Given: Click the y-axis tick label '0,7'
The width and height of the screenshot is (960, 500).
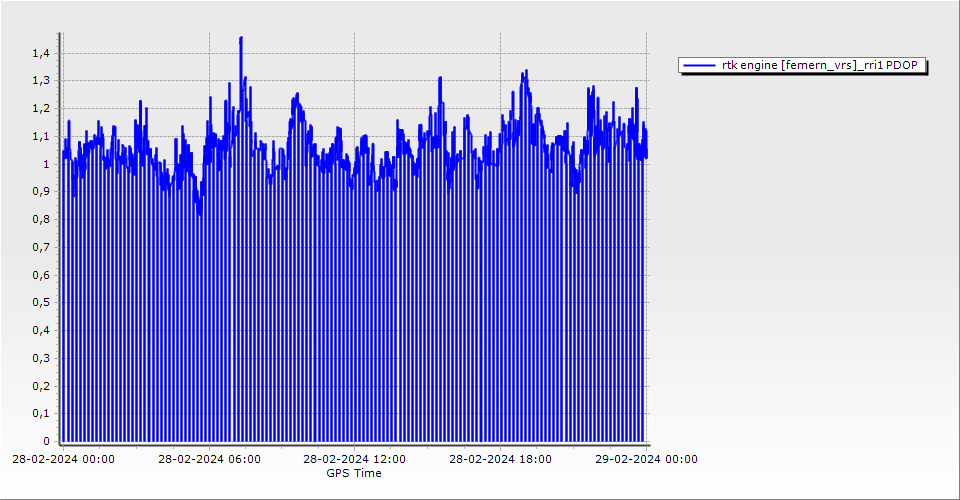Looking at the screenshot, I should (41, 247).
